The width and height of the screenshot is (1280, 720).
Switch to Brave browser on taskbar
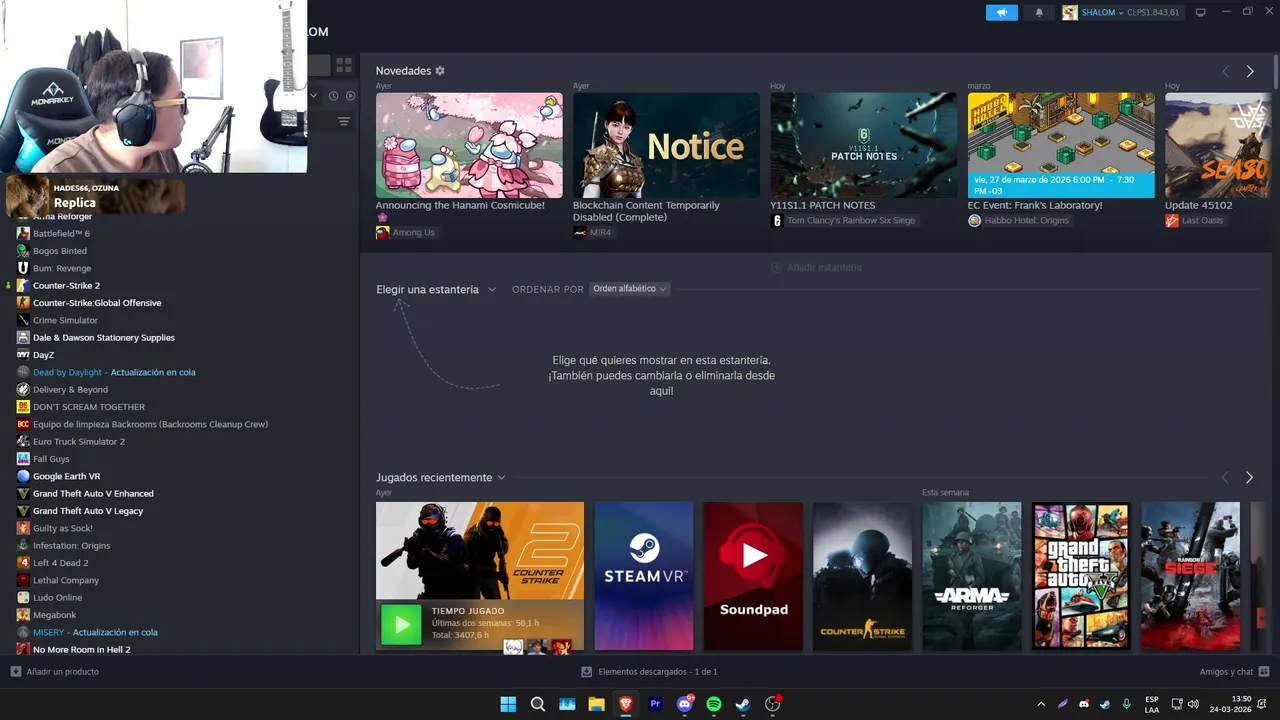(x=626, y=704)
